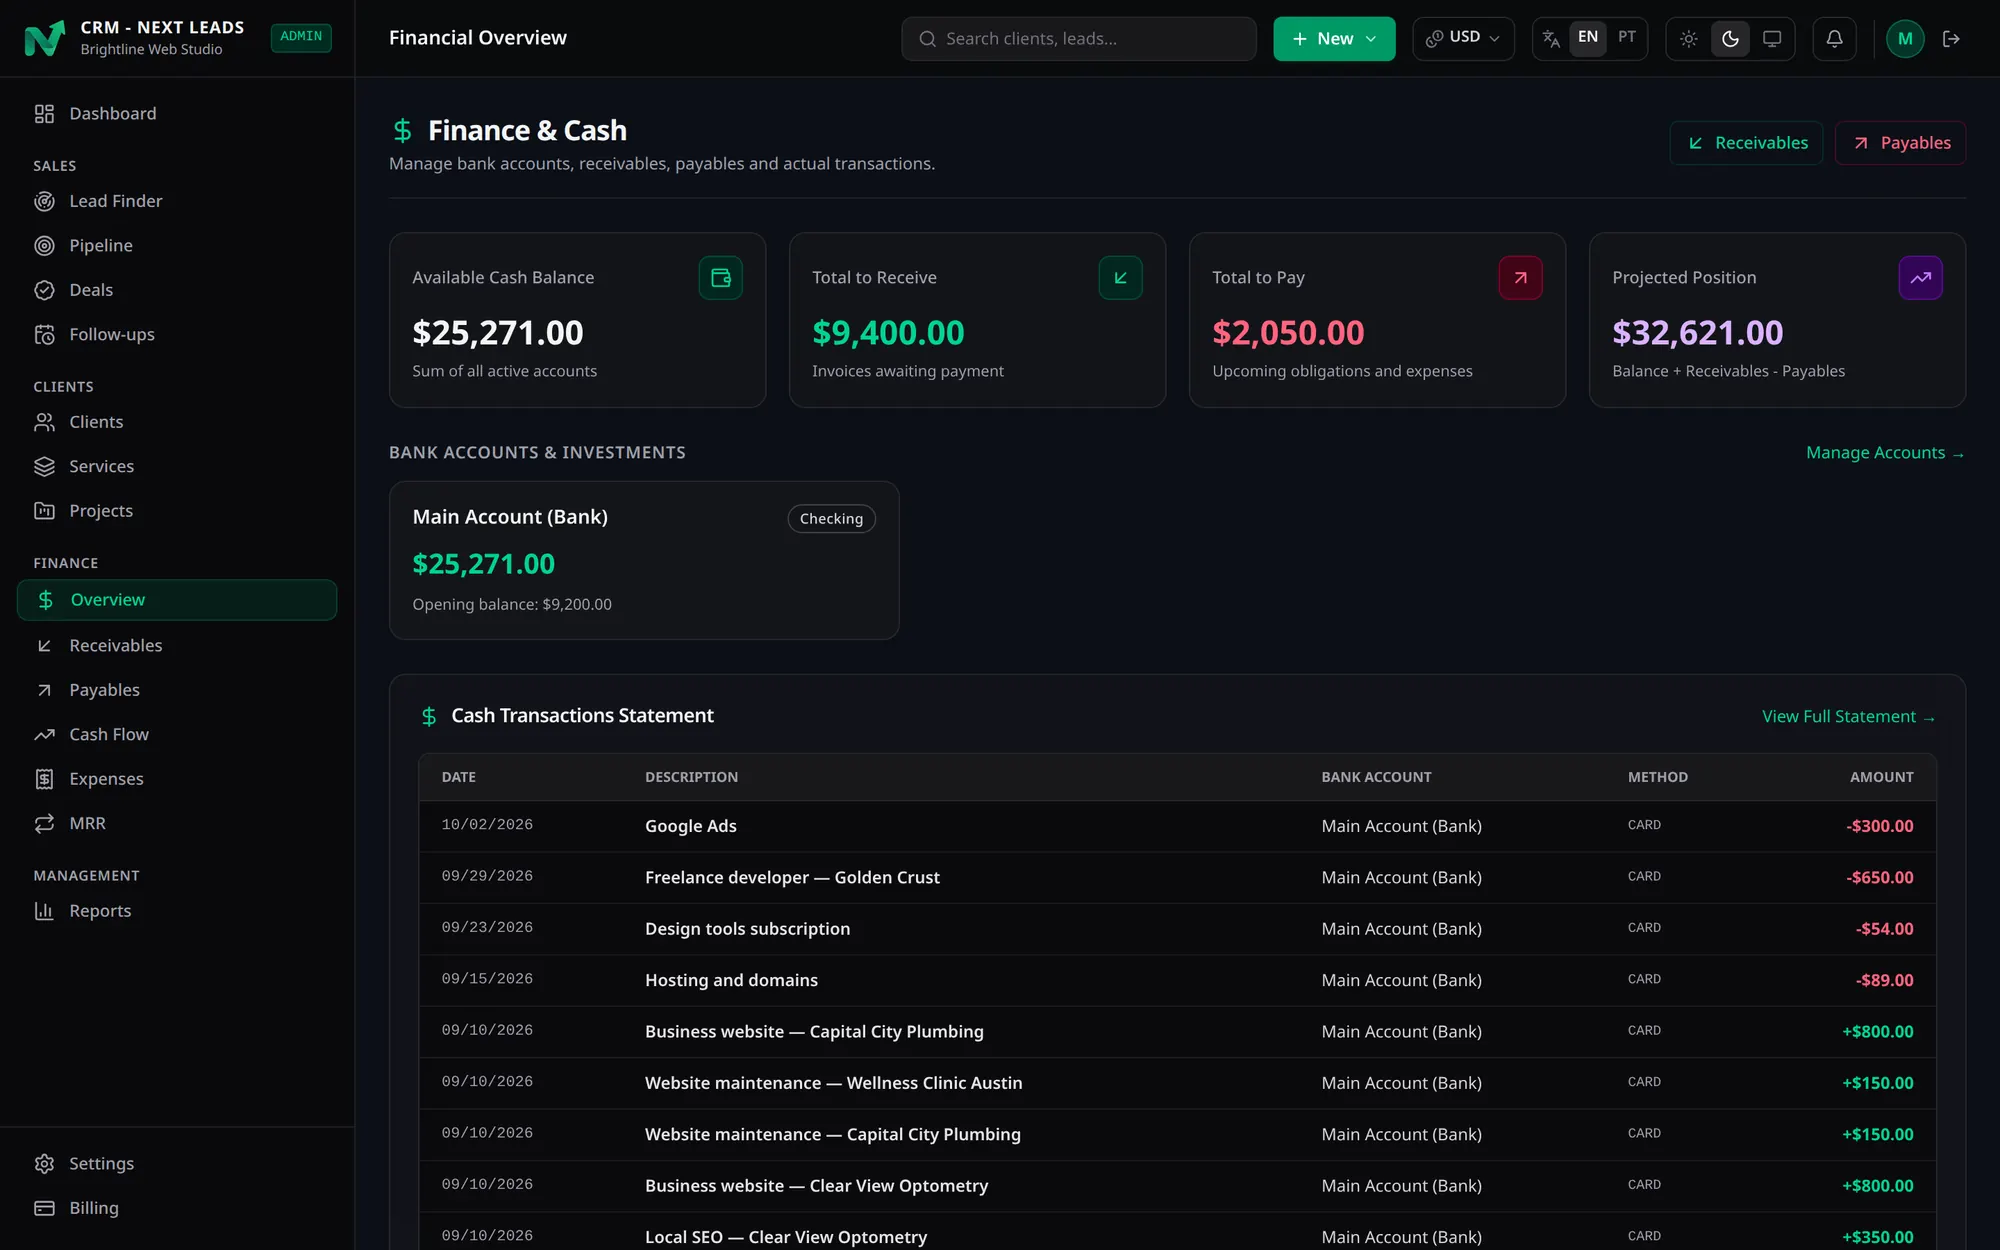Open Clients list
Image resolution: width=2000 pixels, height=1250 pixels.
click(177, 422)
